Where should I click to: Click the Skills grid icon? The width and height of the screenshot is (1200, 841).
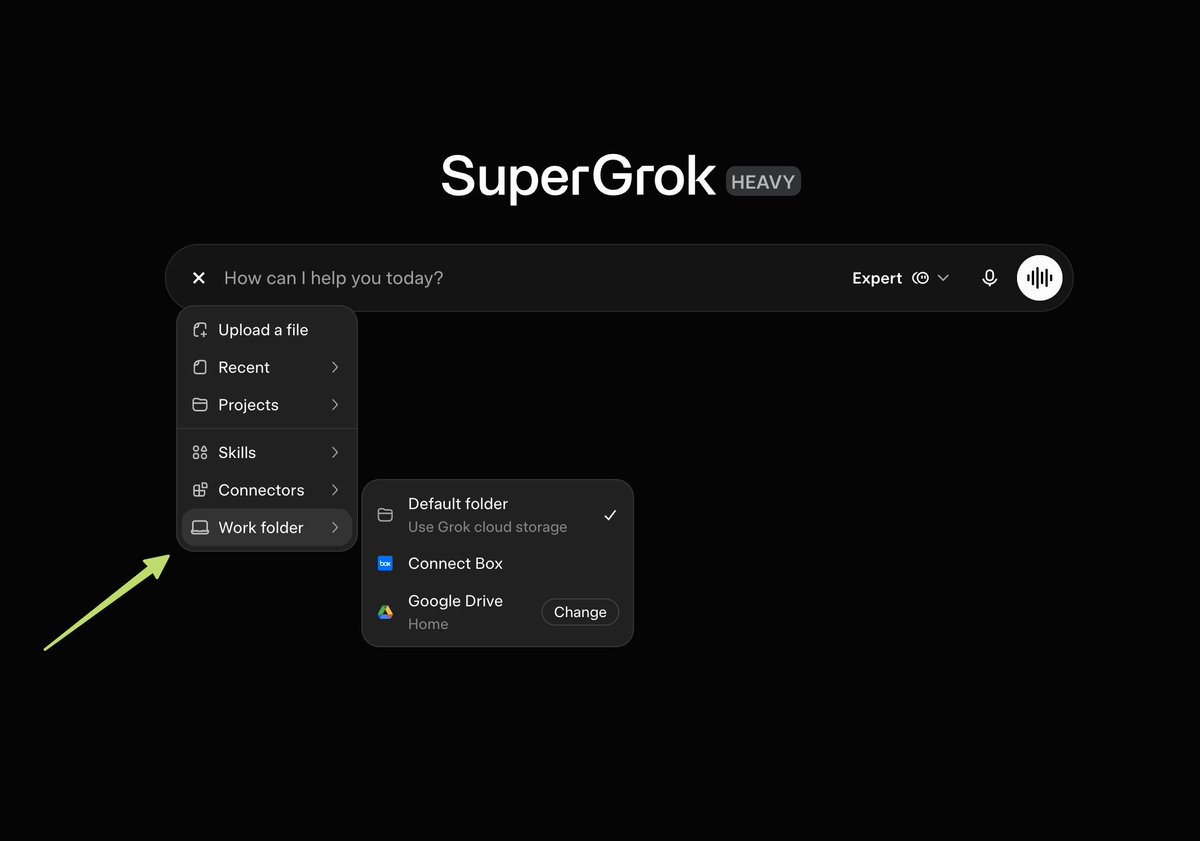200,452
